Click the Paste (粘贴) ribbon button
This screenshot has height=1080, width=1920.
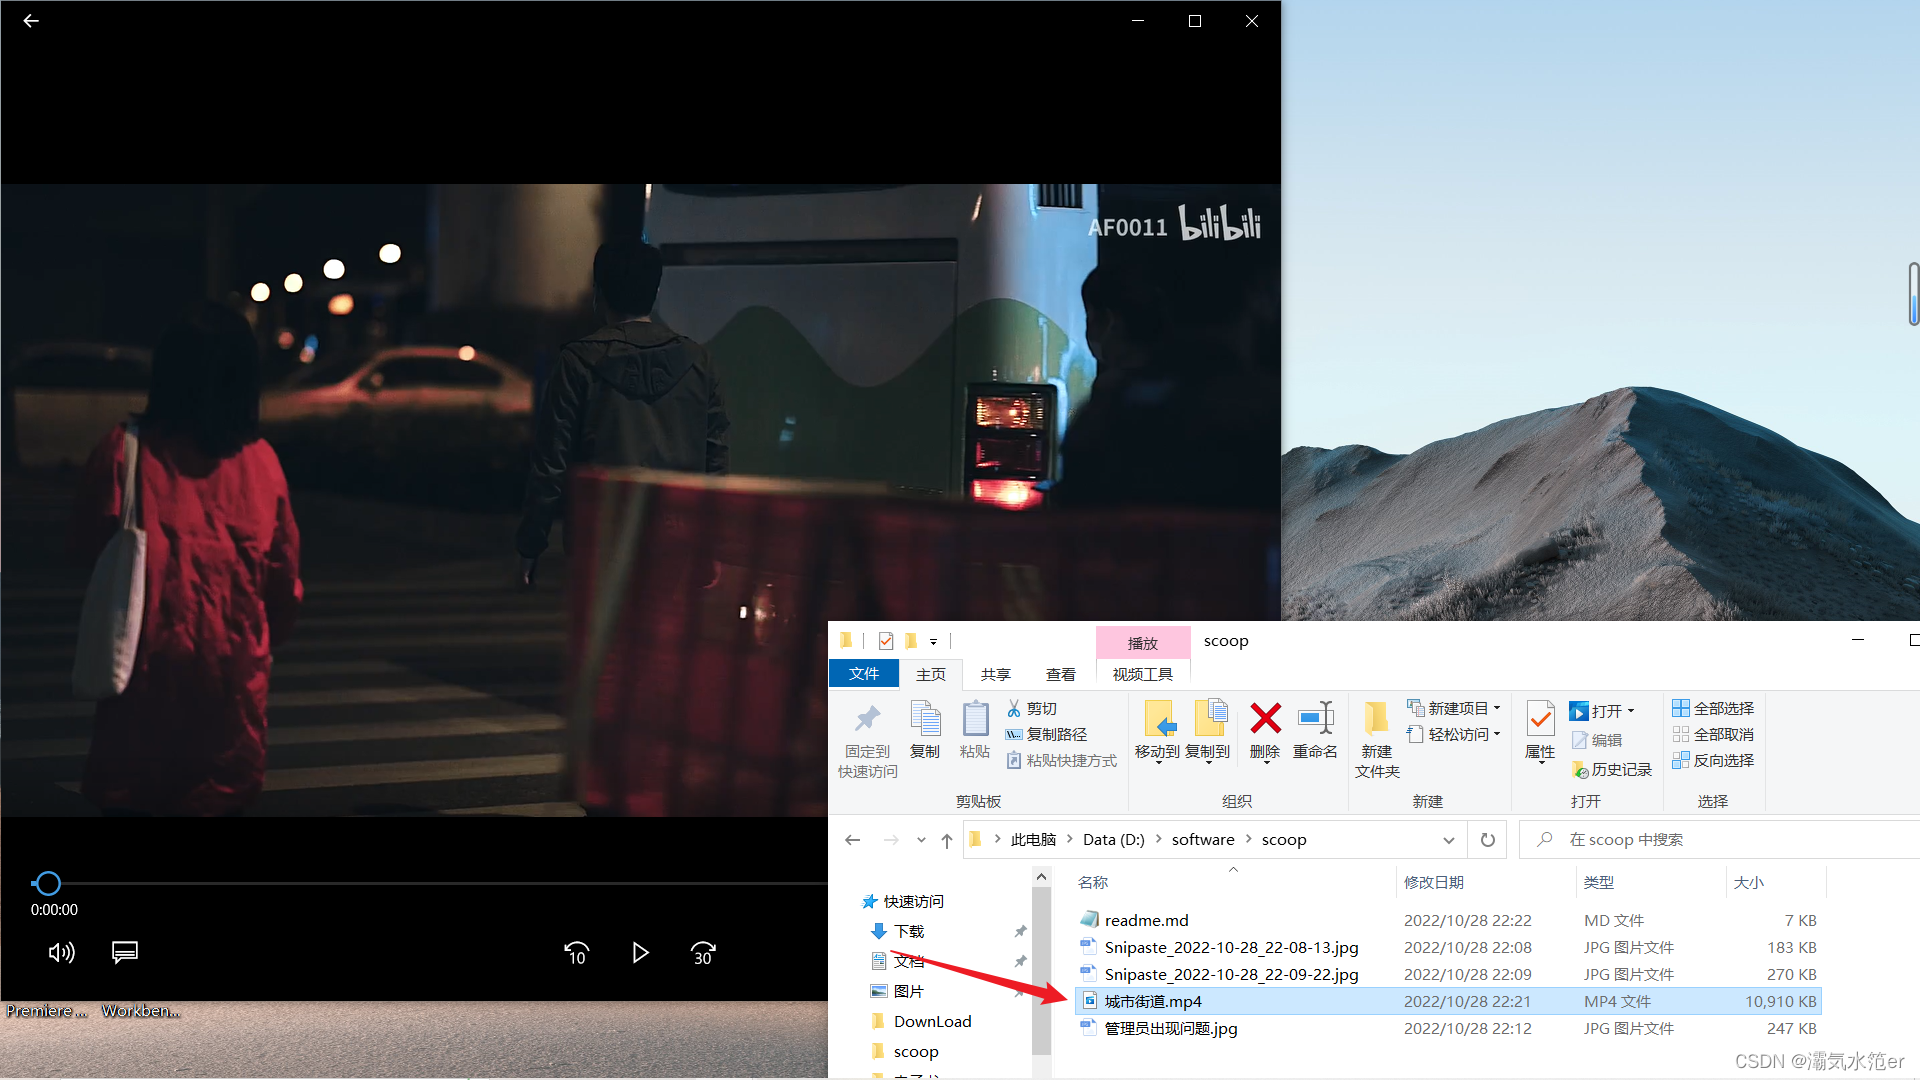click(x=975, y=731)
